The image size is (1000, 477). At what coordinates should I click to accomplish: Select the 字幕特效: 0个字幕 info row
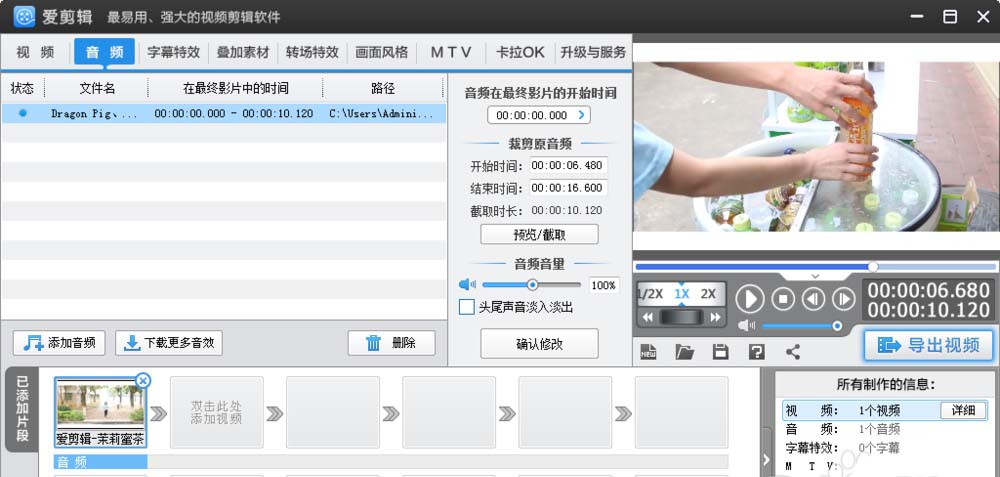885,448
